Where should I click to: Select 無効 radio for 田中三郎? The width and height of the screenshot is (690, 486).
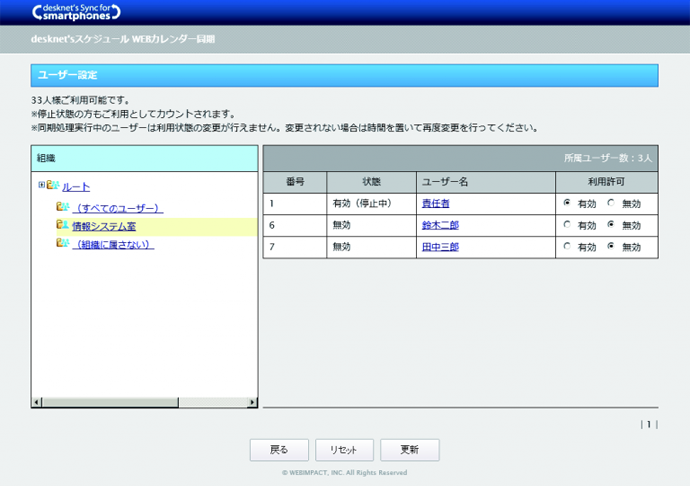[611, 247]
